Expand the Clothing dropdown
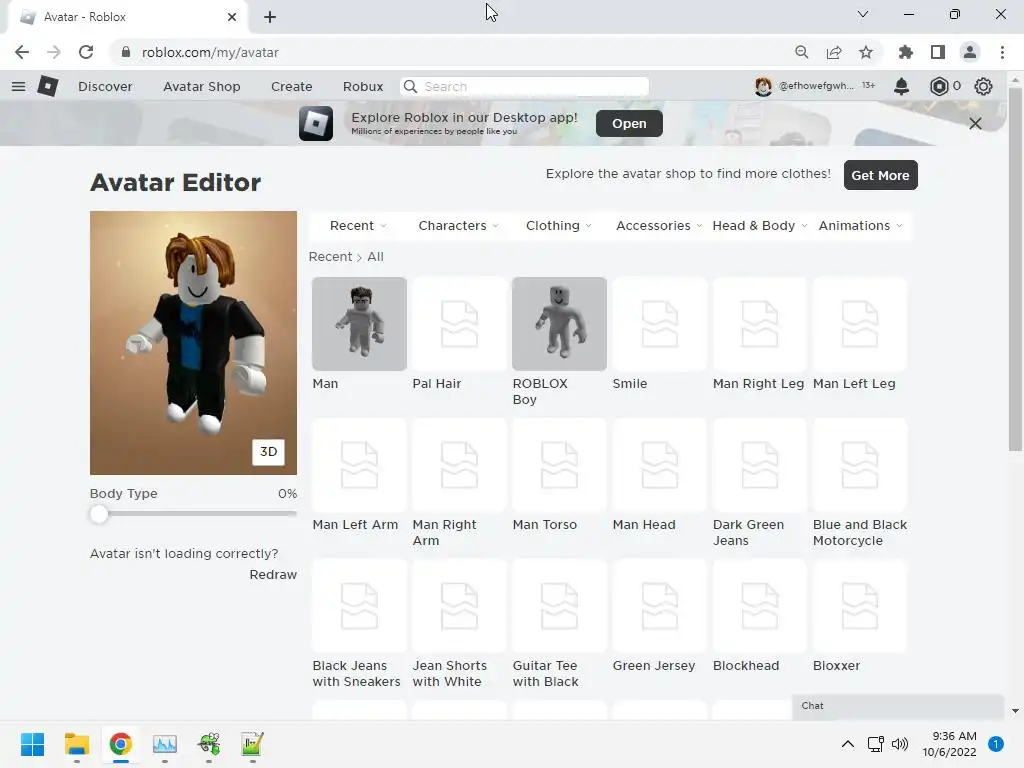Viewport: 1024px width, 768px height. coord(558,226)
